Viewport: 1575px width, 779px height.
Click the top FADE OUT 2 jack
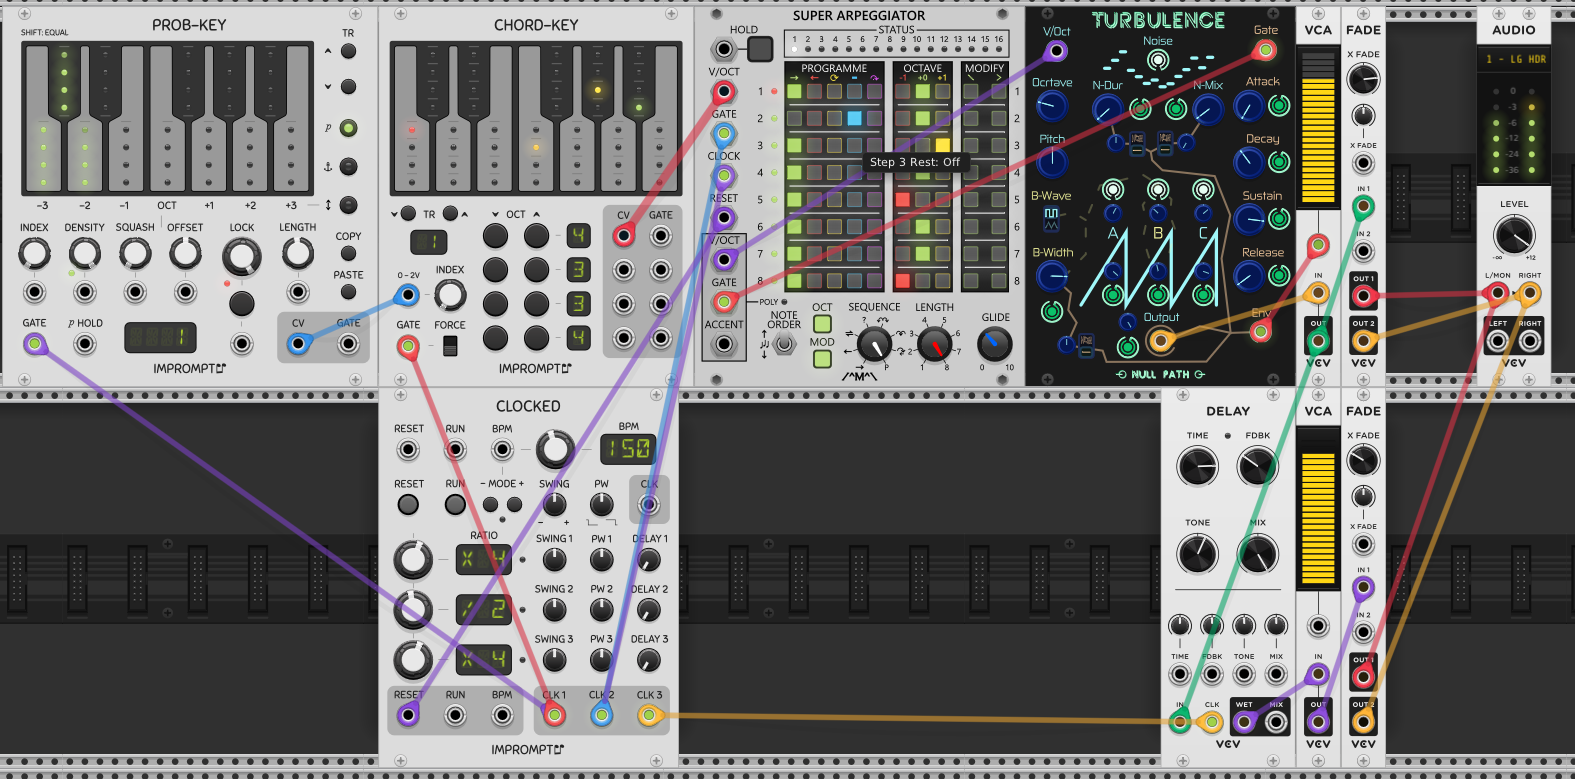pos(1363,342)
